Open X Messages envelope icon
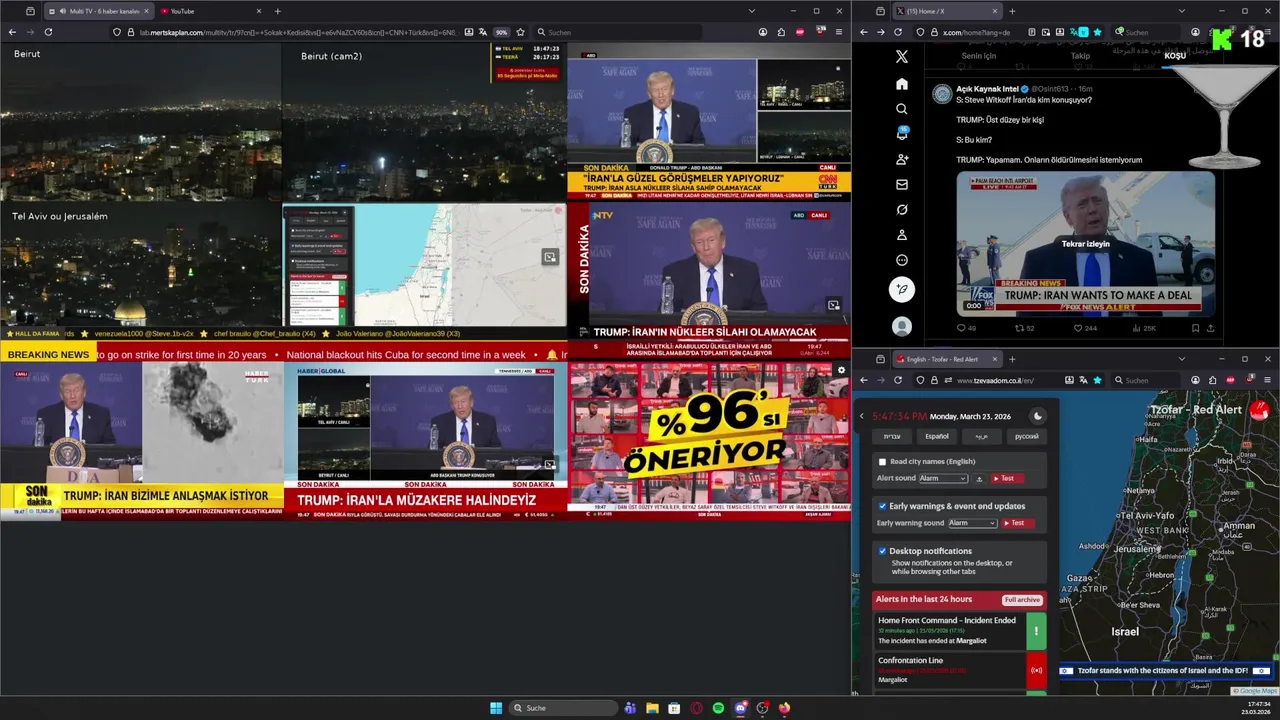This screenshot has height=720, width=1280. [901, 184]
